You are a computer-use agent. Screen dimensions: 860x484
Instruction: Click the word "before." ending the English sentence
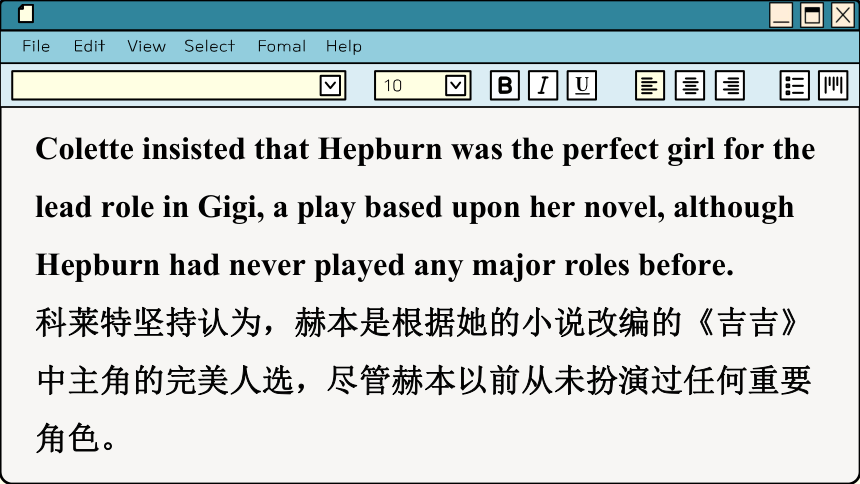pos(686,265)
